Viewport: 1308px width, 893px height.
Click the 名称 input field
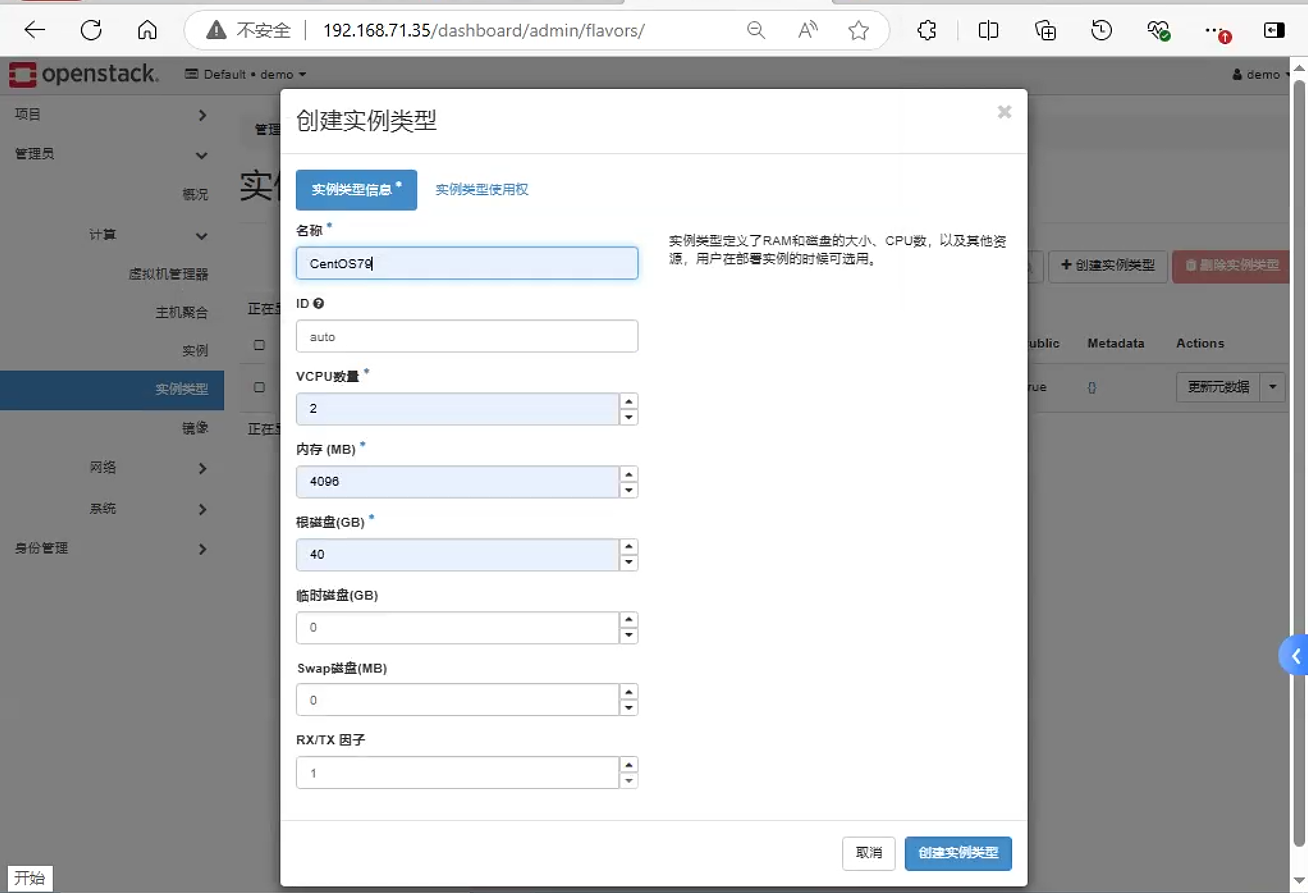(467, 263)
